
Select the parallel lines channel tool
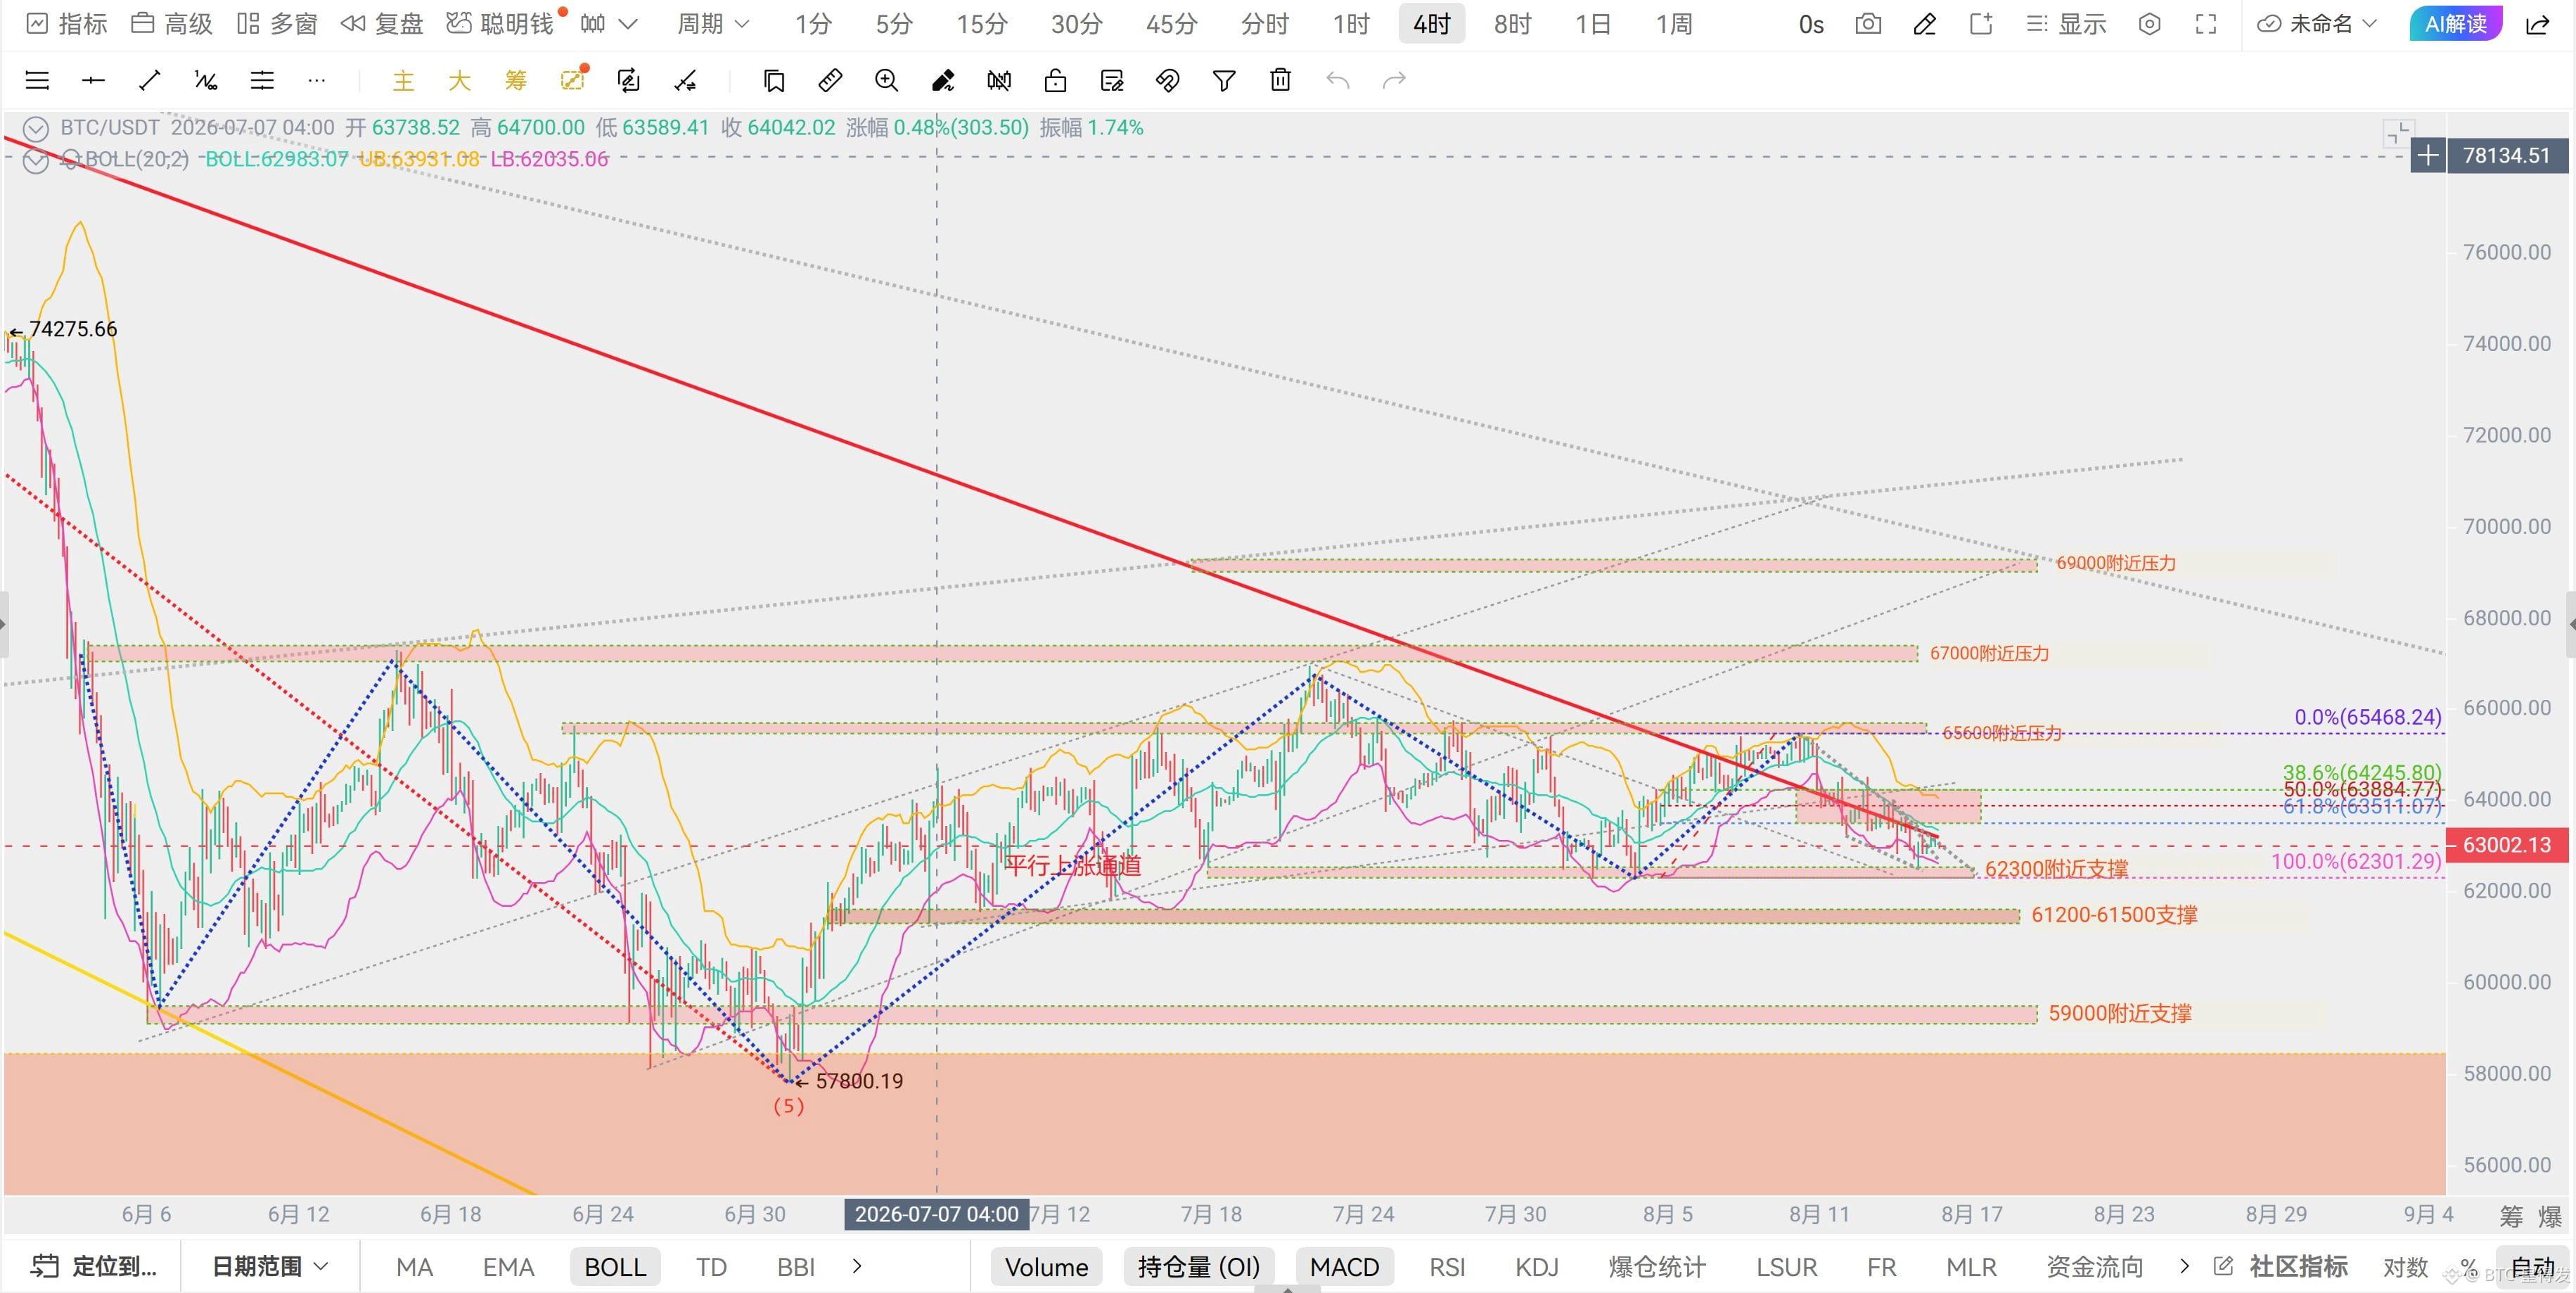click(262, 80)
